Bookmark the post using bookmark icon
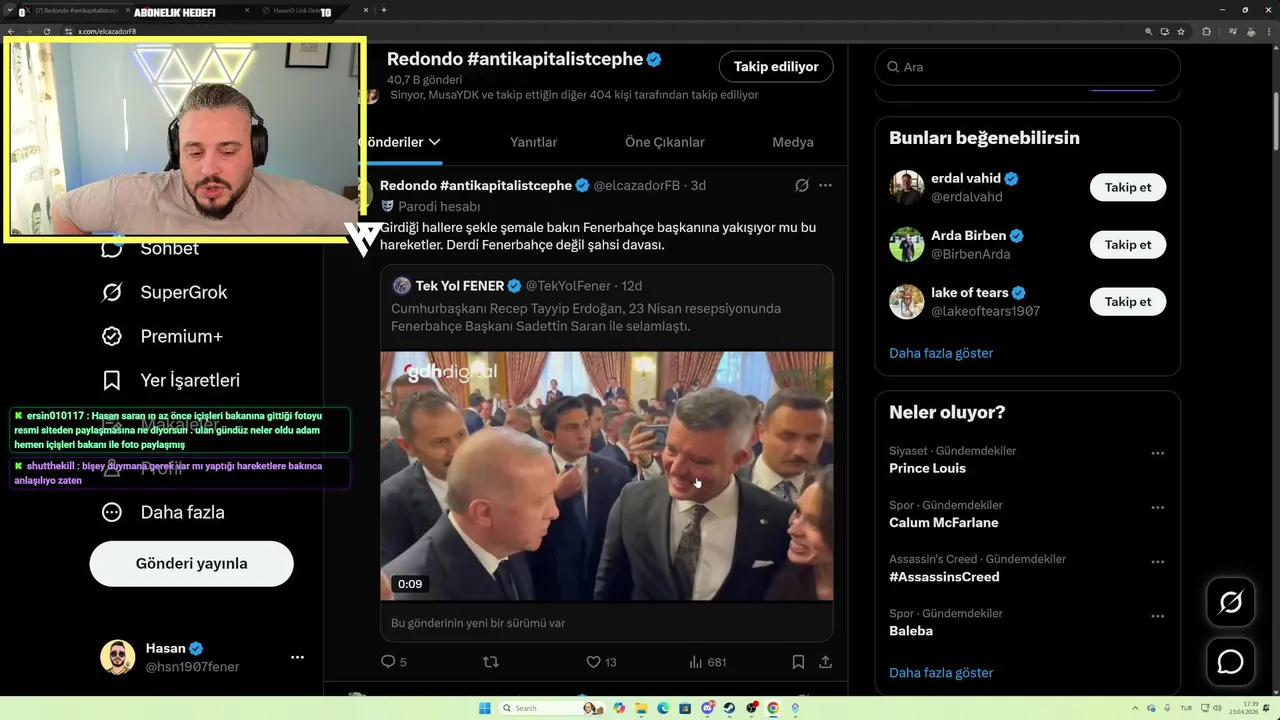Viewport: 1280px width, 720px height. (x=798, y=661)
